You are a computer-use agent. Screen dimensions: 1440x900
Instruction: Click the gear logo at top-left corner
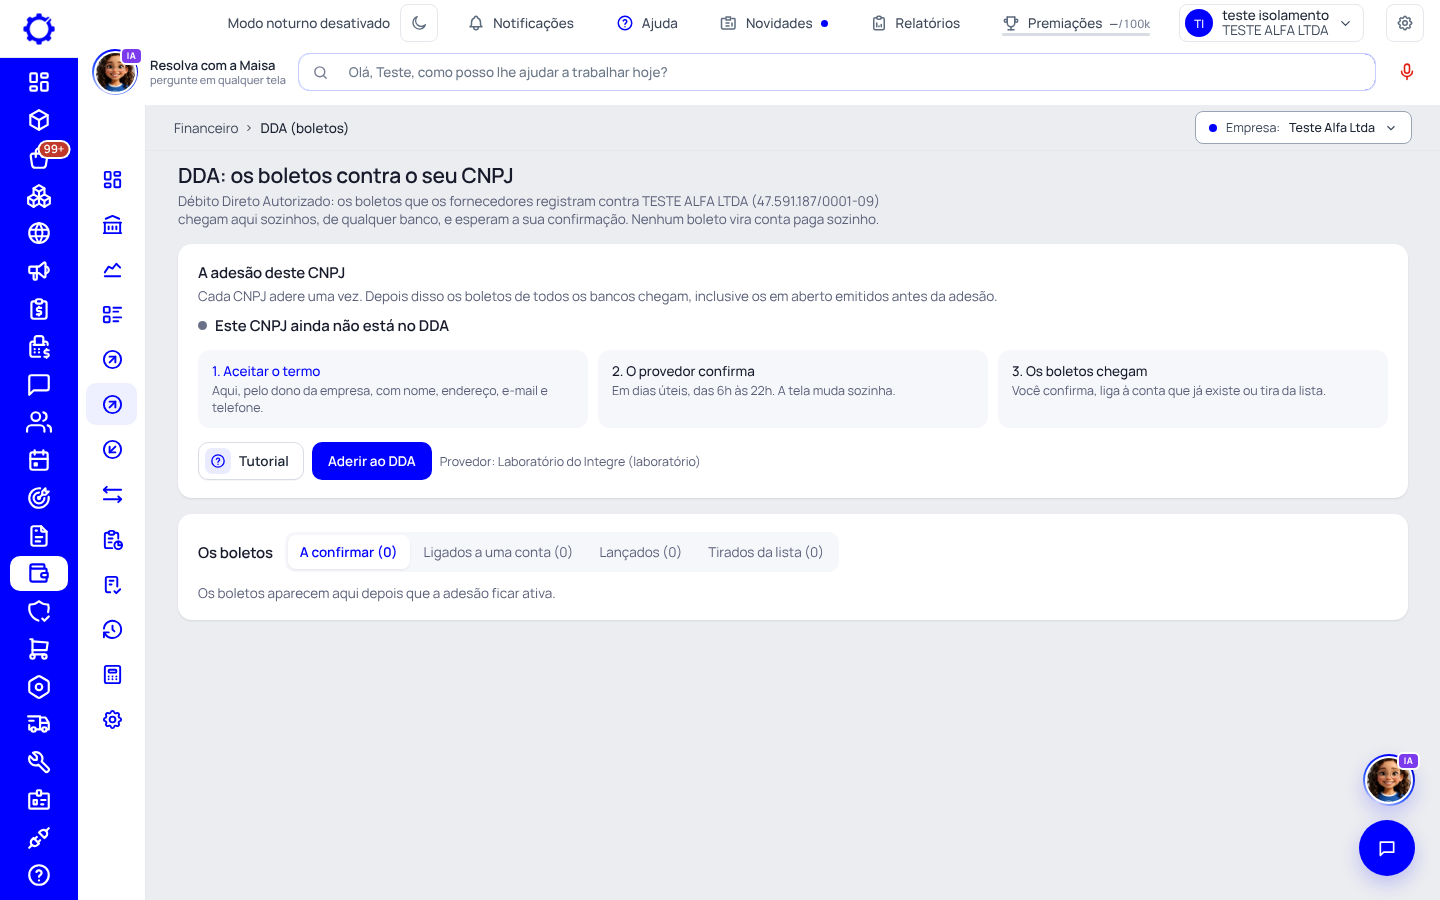[x=39, y=29]
